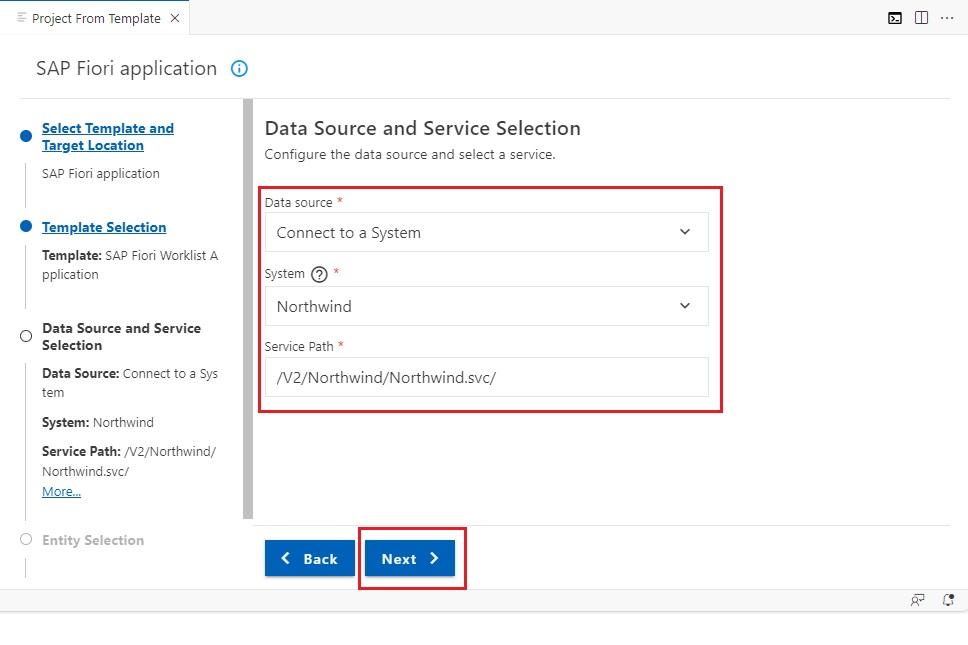
Task: Switch to Project From Template tab
Action: click(96, 19)
